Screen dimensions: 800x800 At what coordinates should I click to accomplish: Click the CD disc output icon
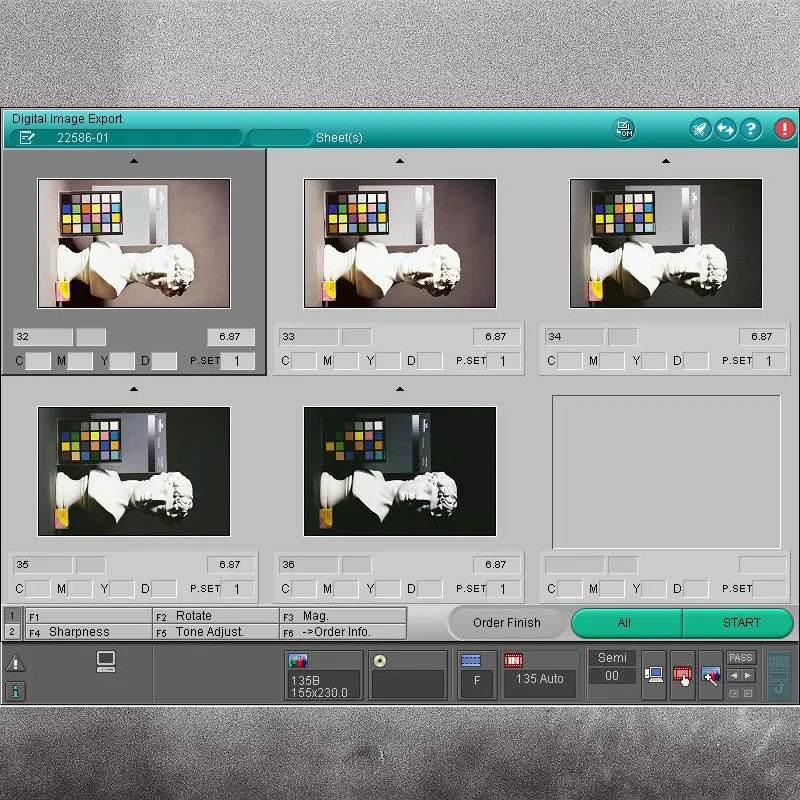point(380,661)
